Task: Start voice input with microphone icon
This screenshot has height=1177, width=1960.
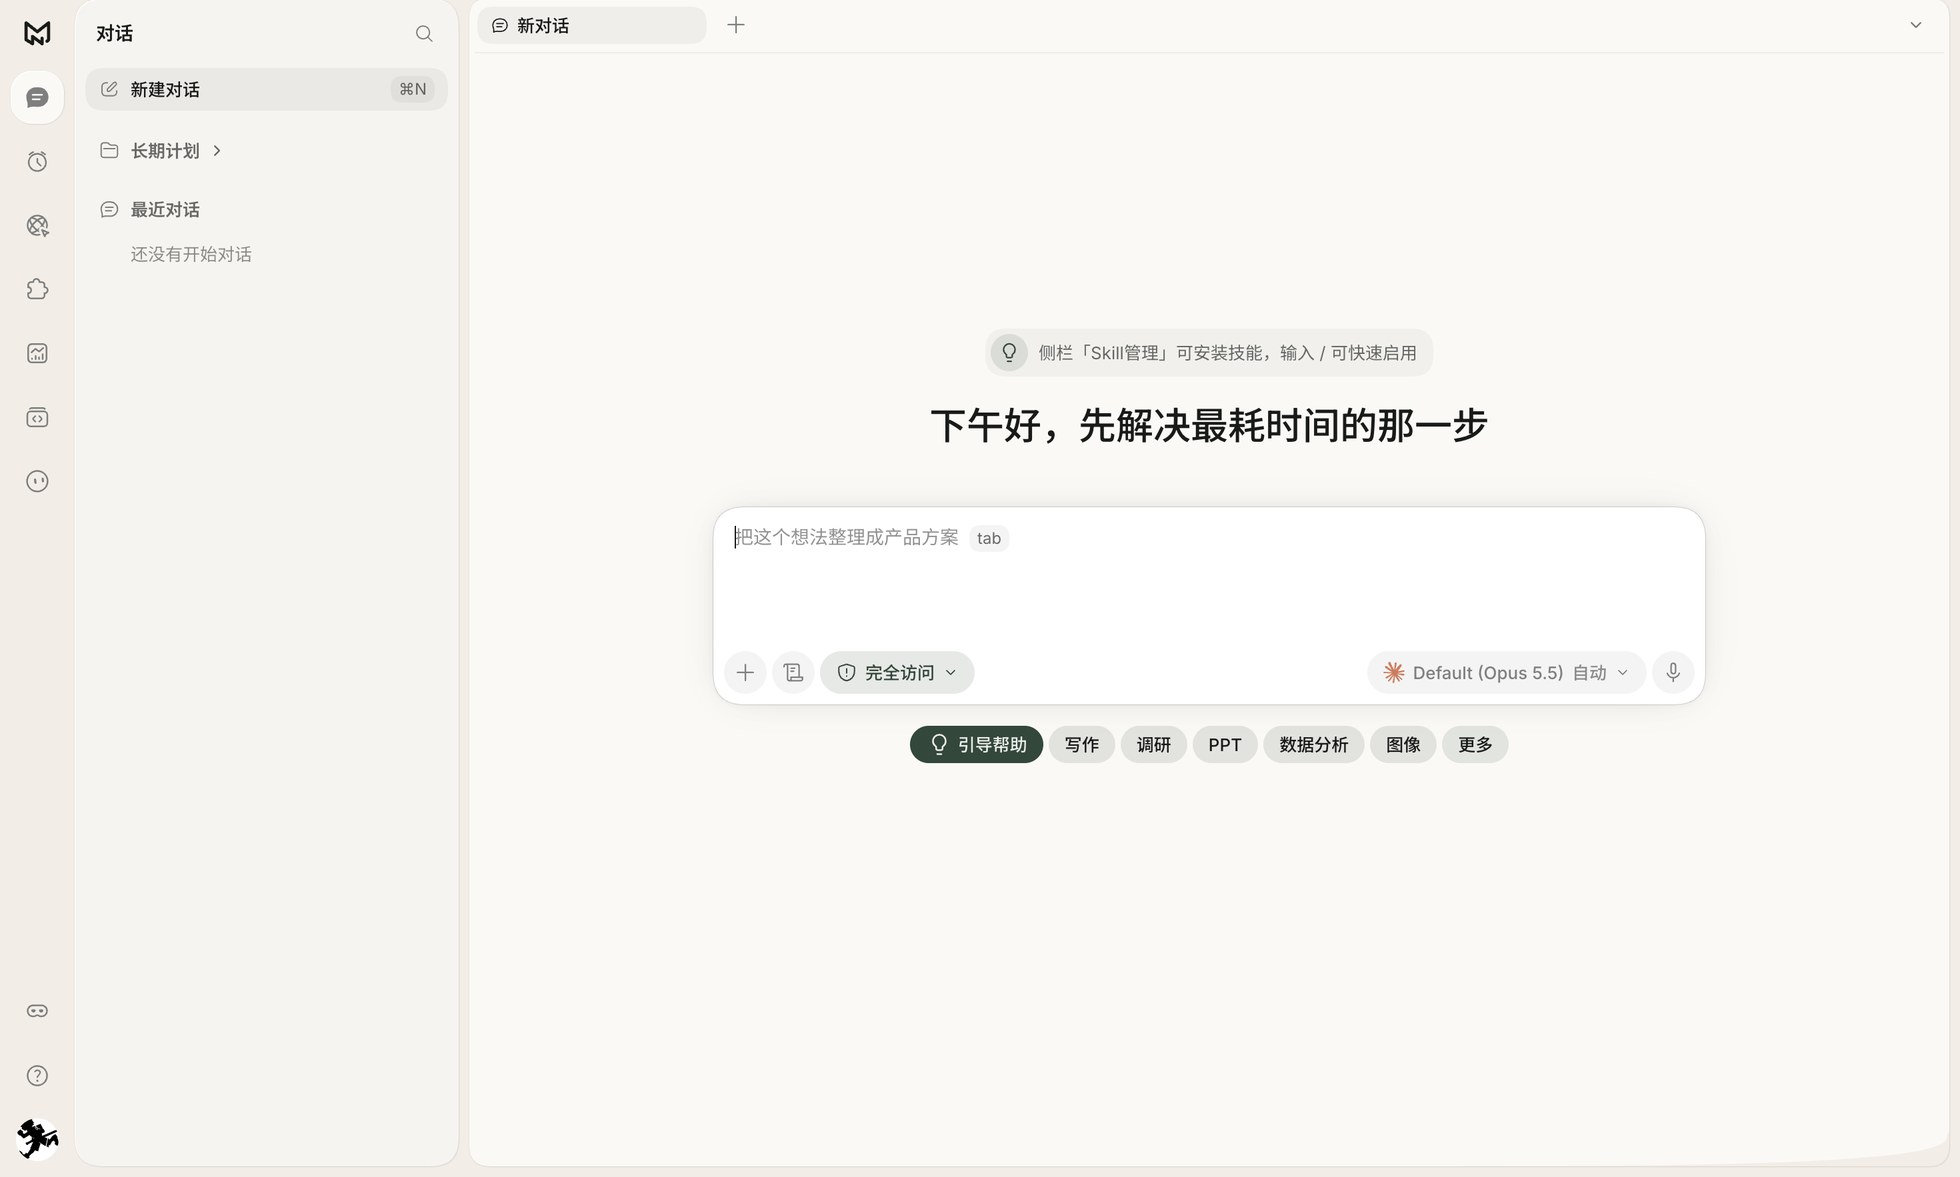Action: [x=1673, y=672]
